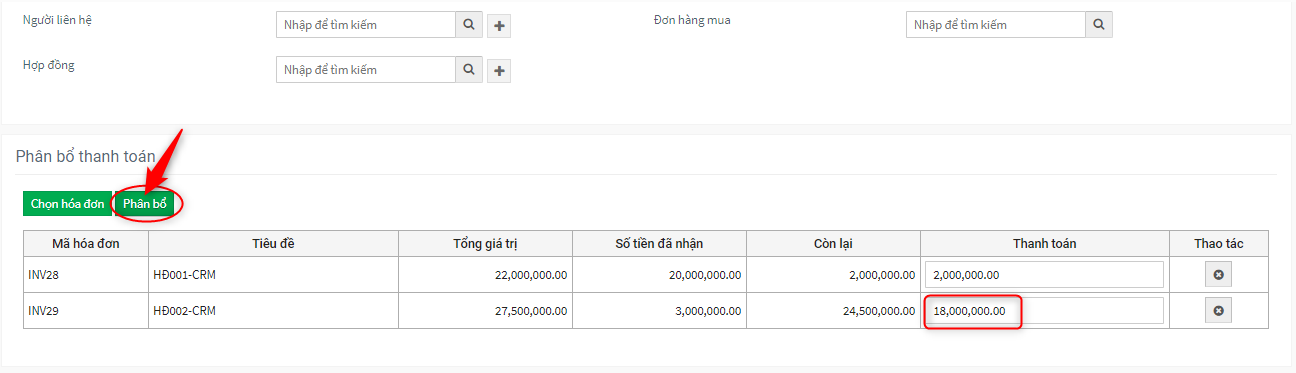This screenshot has height=373, width=1296.
Task: Edit Thanh toán amount for INV28
Action: click(1044, 275)
